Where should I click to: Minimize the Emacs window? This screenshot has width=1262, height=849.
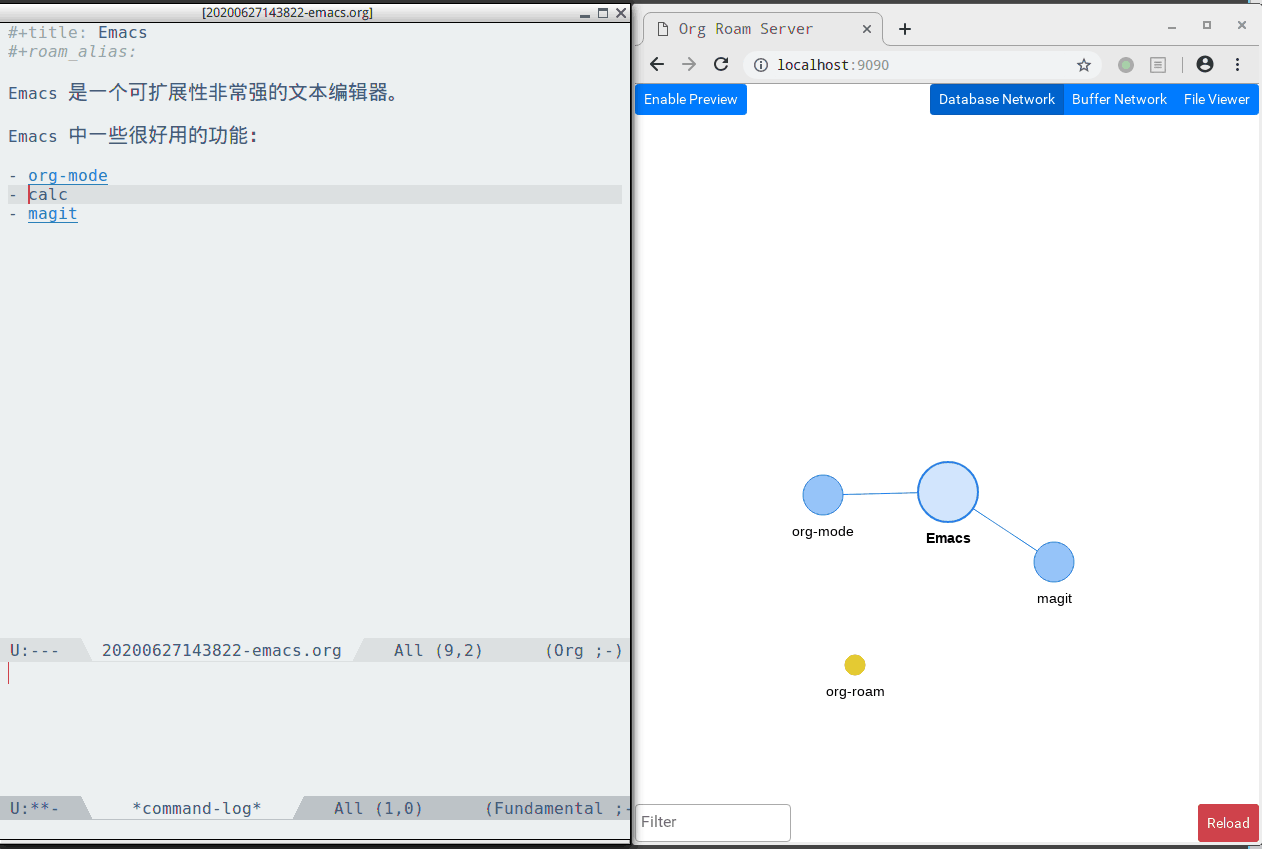point(585,13)
